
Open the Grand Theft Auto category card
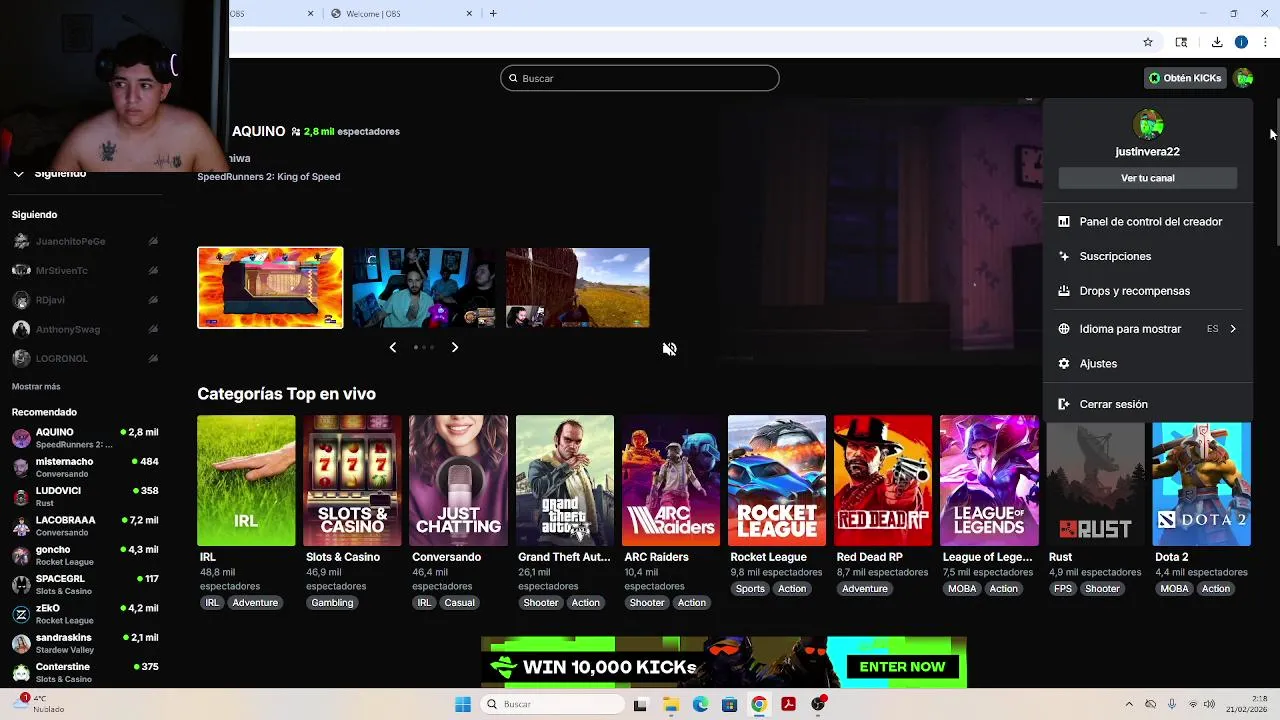(565, 481)
